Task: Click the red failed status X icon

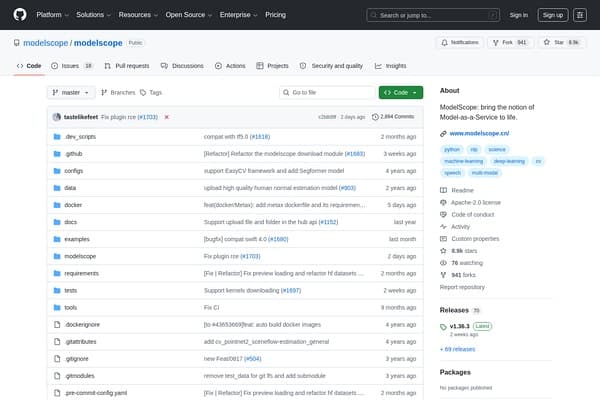Action: tap(167, 117)
